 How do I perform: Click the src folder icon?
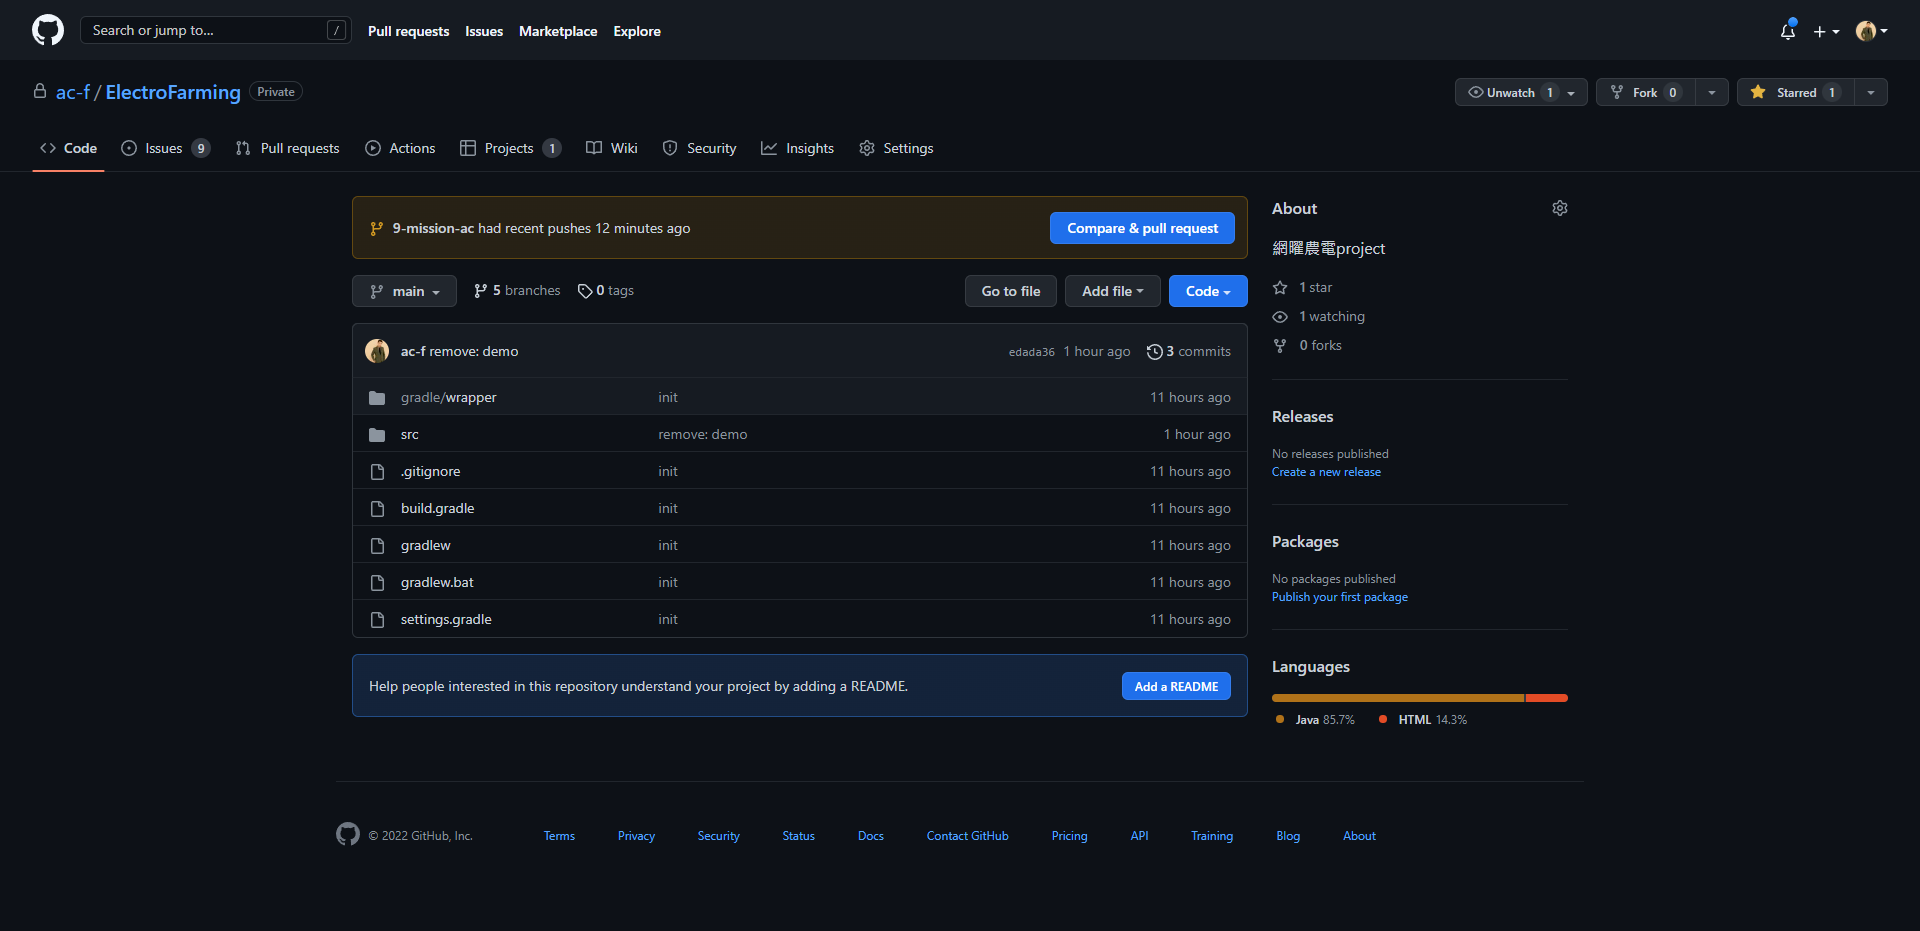377,435
